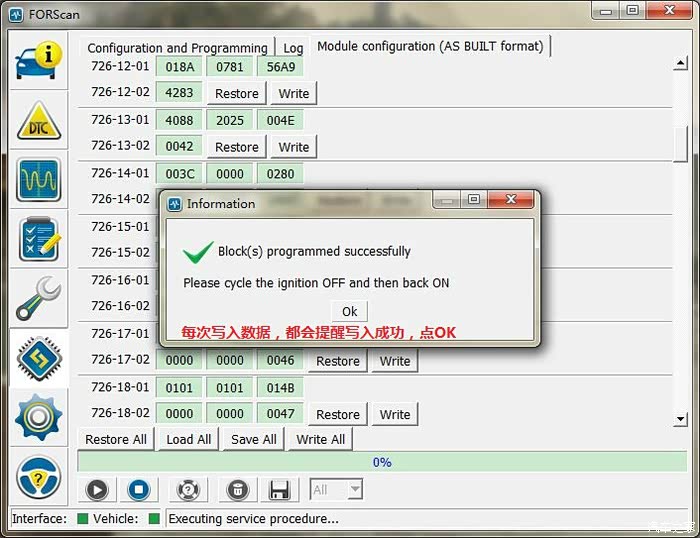Image resolution: width=700 pixels, height=538 pixels.
Task: Minimize the FORScan window
Action: pyautogui.click(x=606, y=11)
